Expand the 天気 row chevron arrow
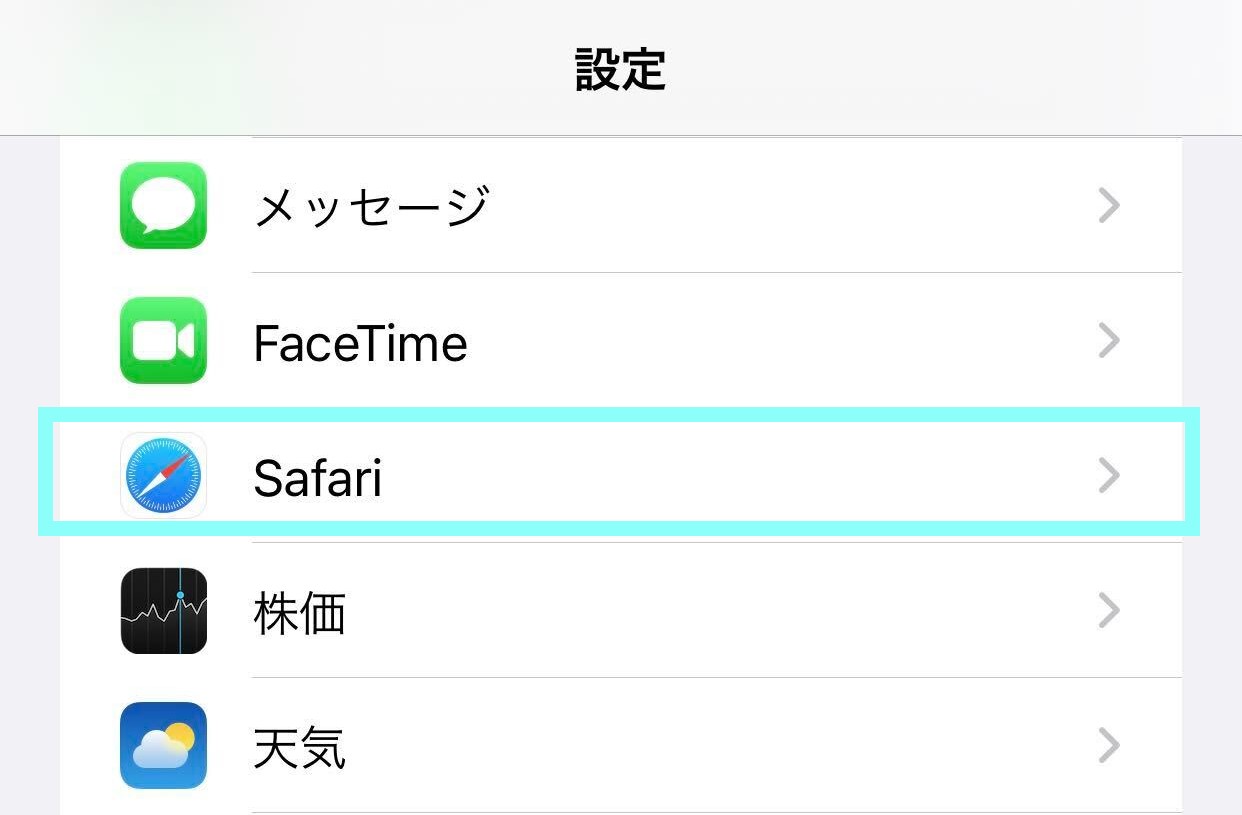Image resolution: width=1242 pixels, height=815 pixels. (1108, 746)
